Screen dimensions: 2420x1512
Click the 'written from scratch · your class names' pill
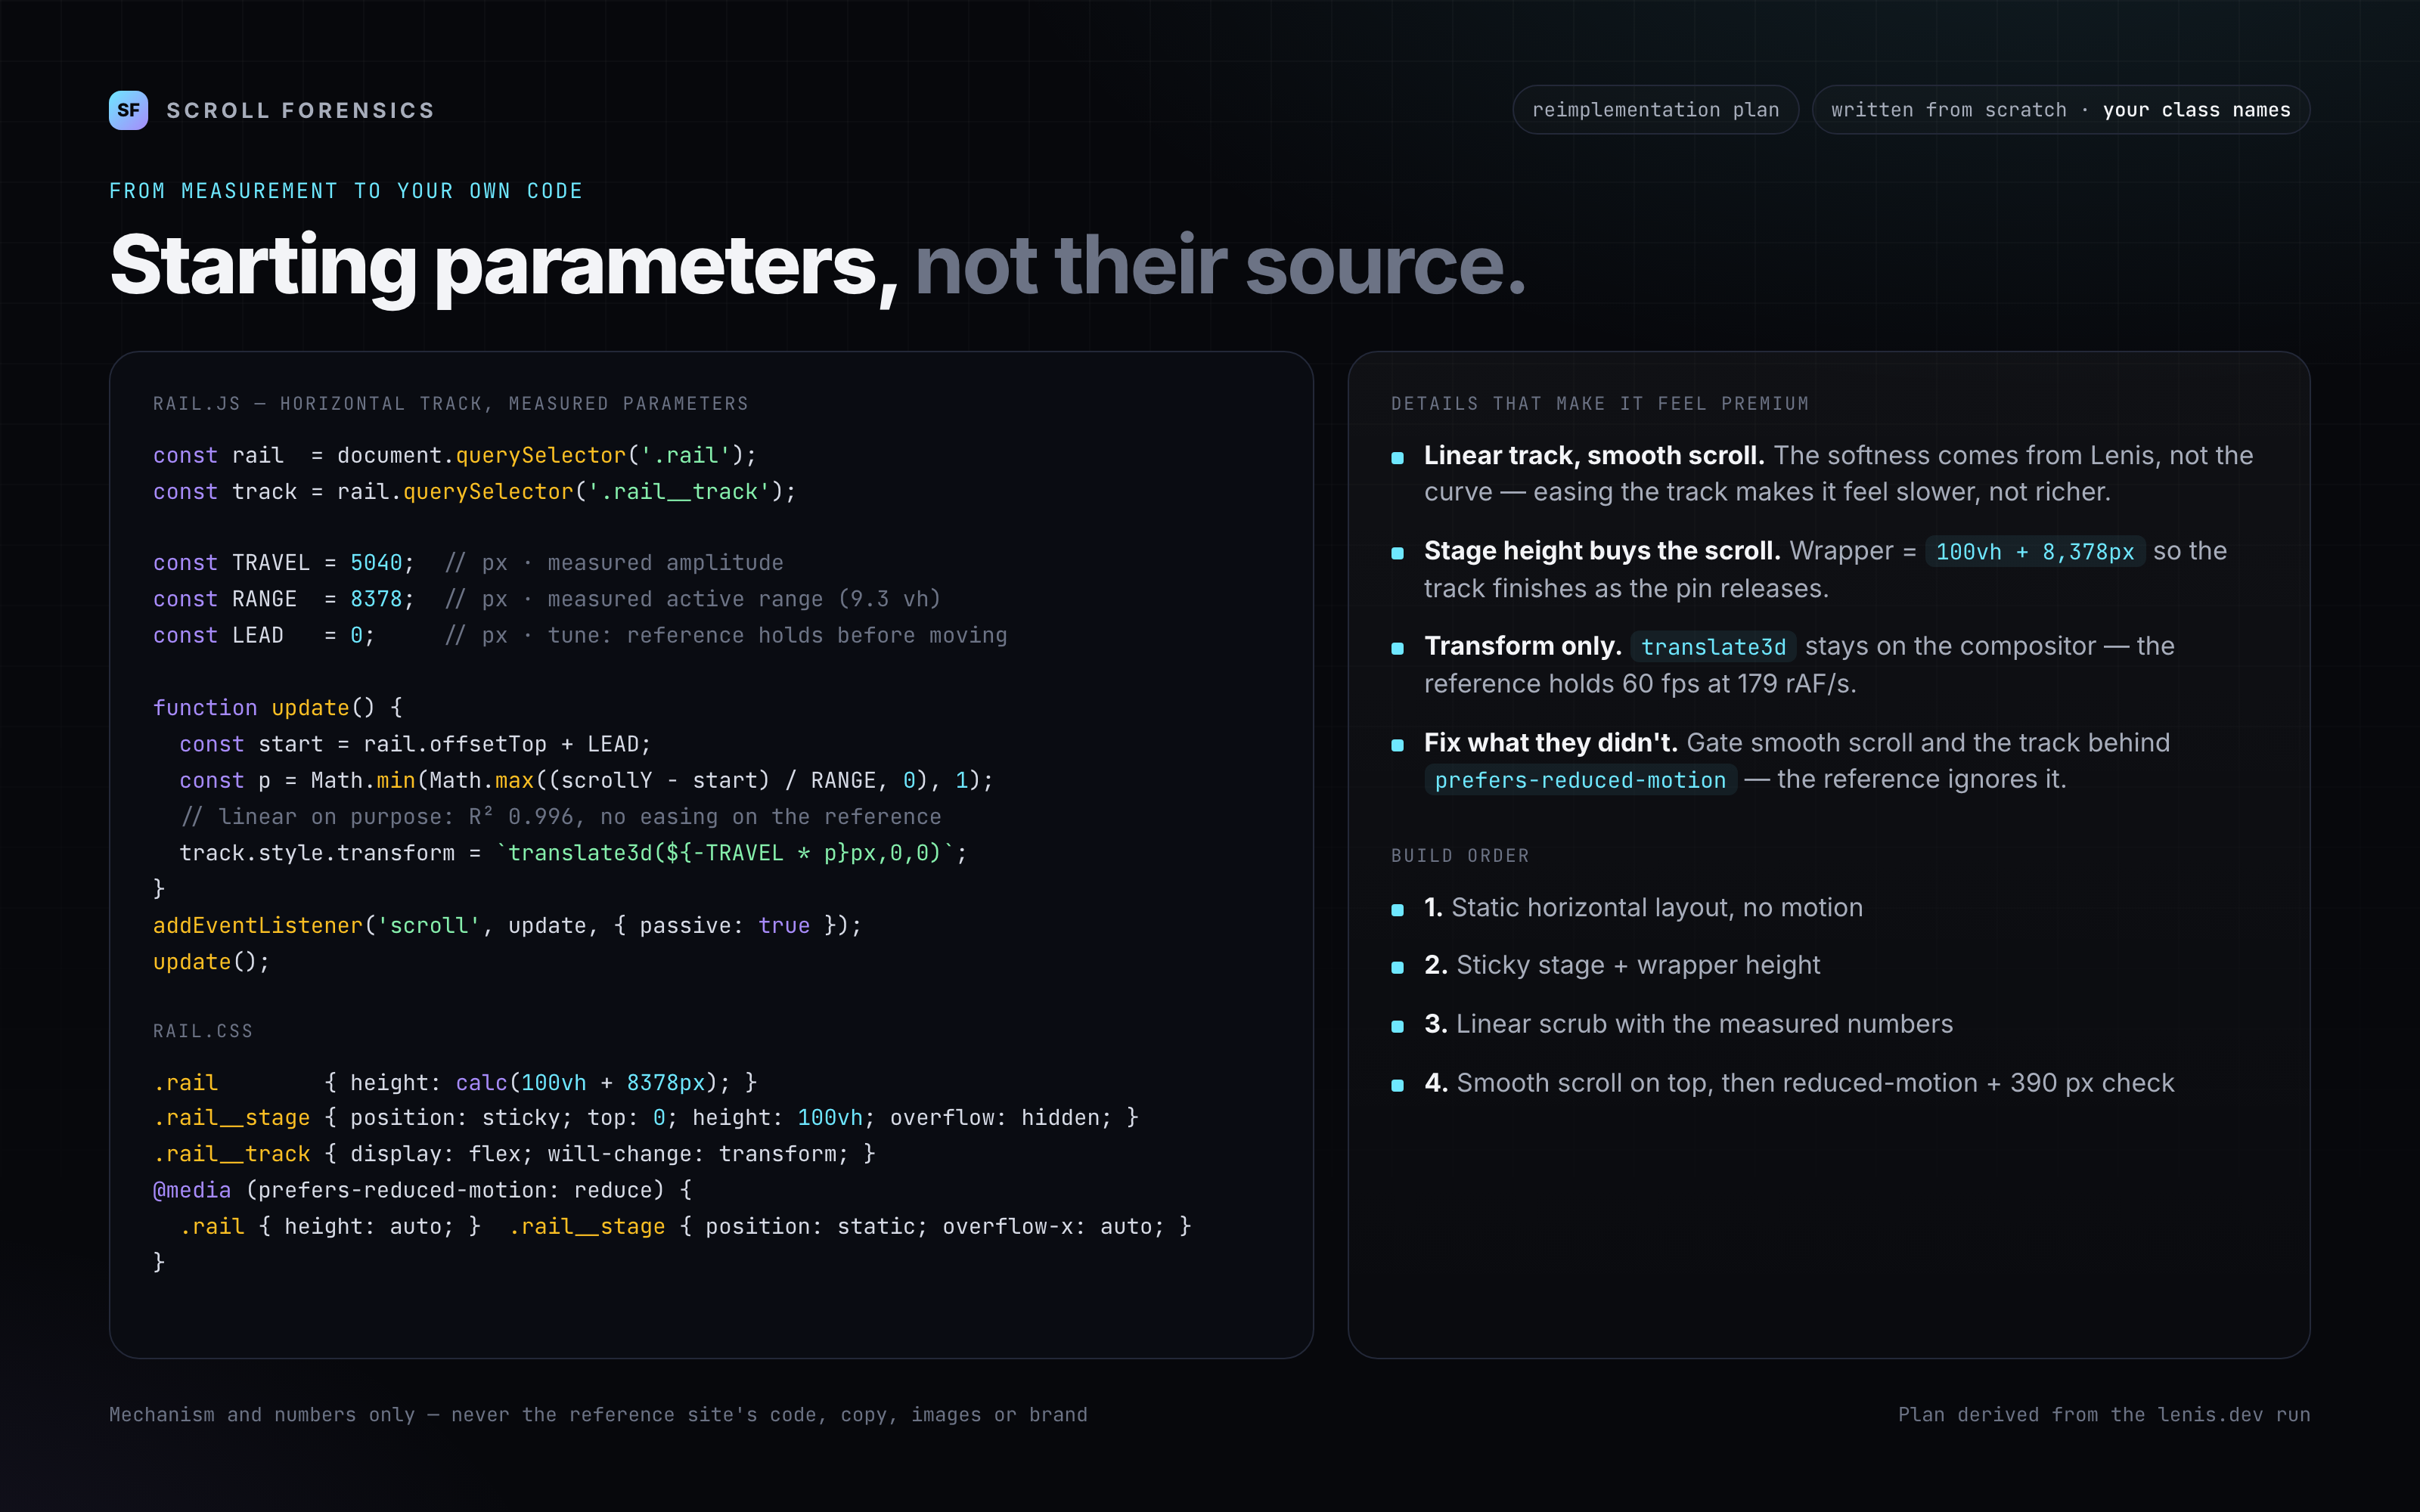[2060, 110]
